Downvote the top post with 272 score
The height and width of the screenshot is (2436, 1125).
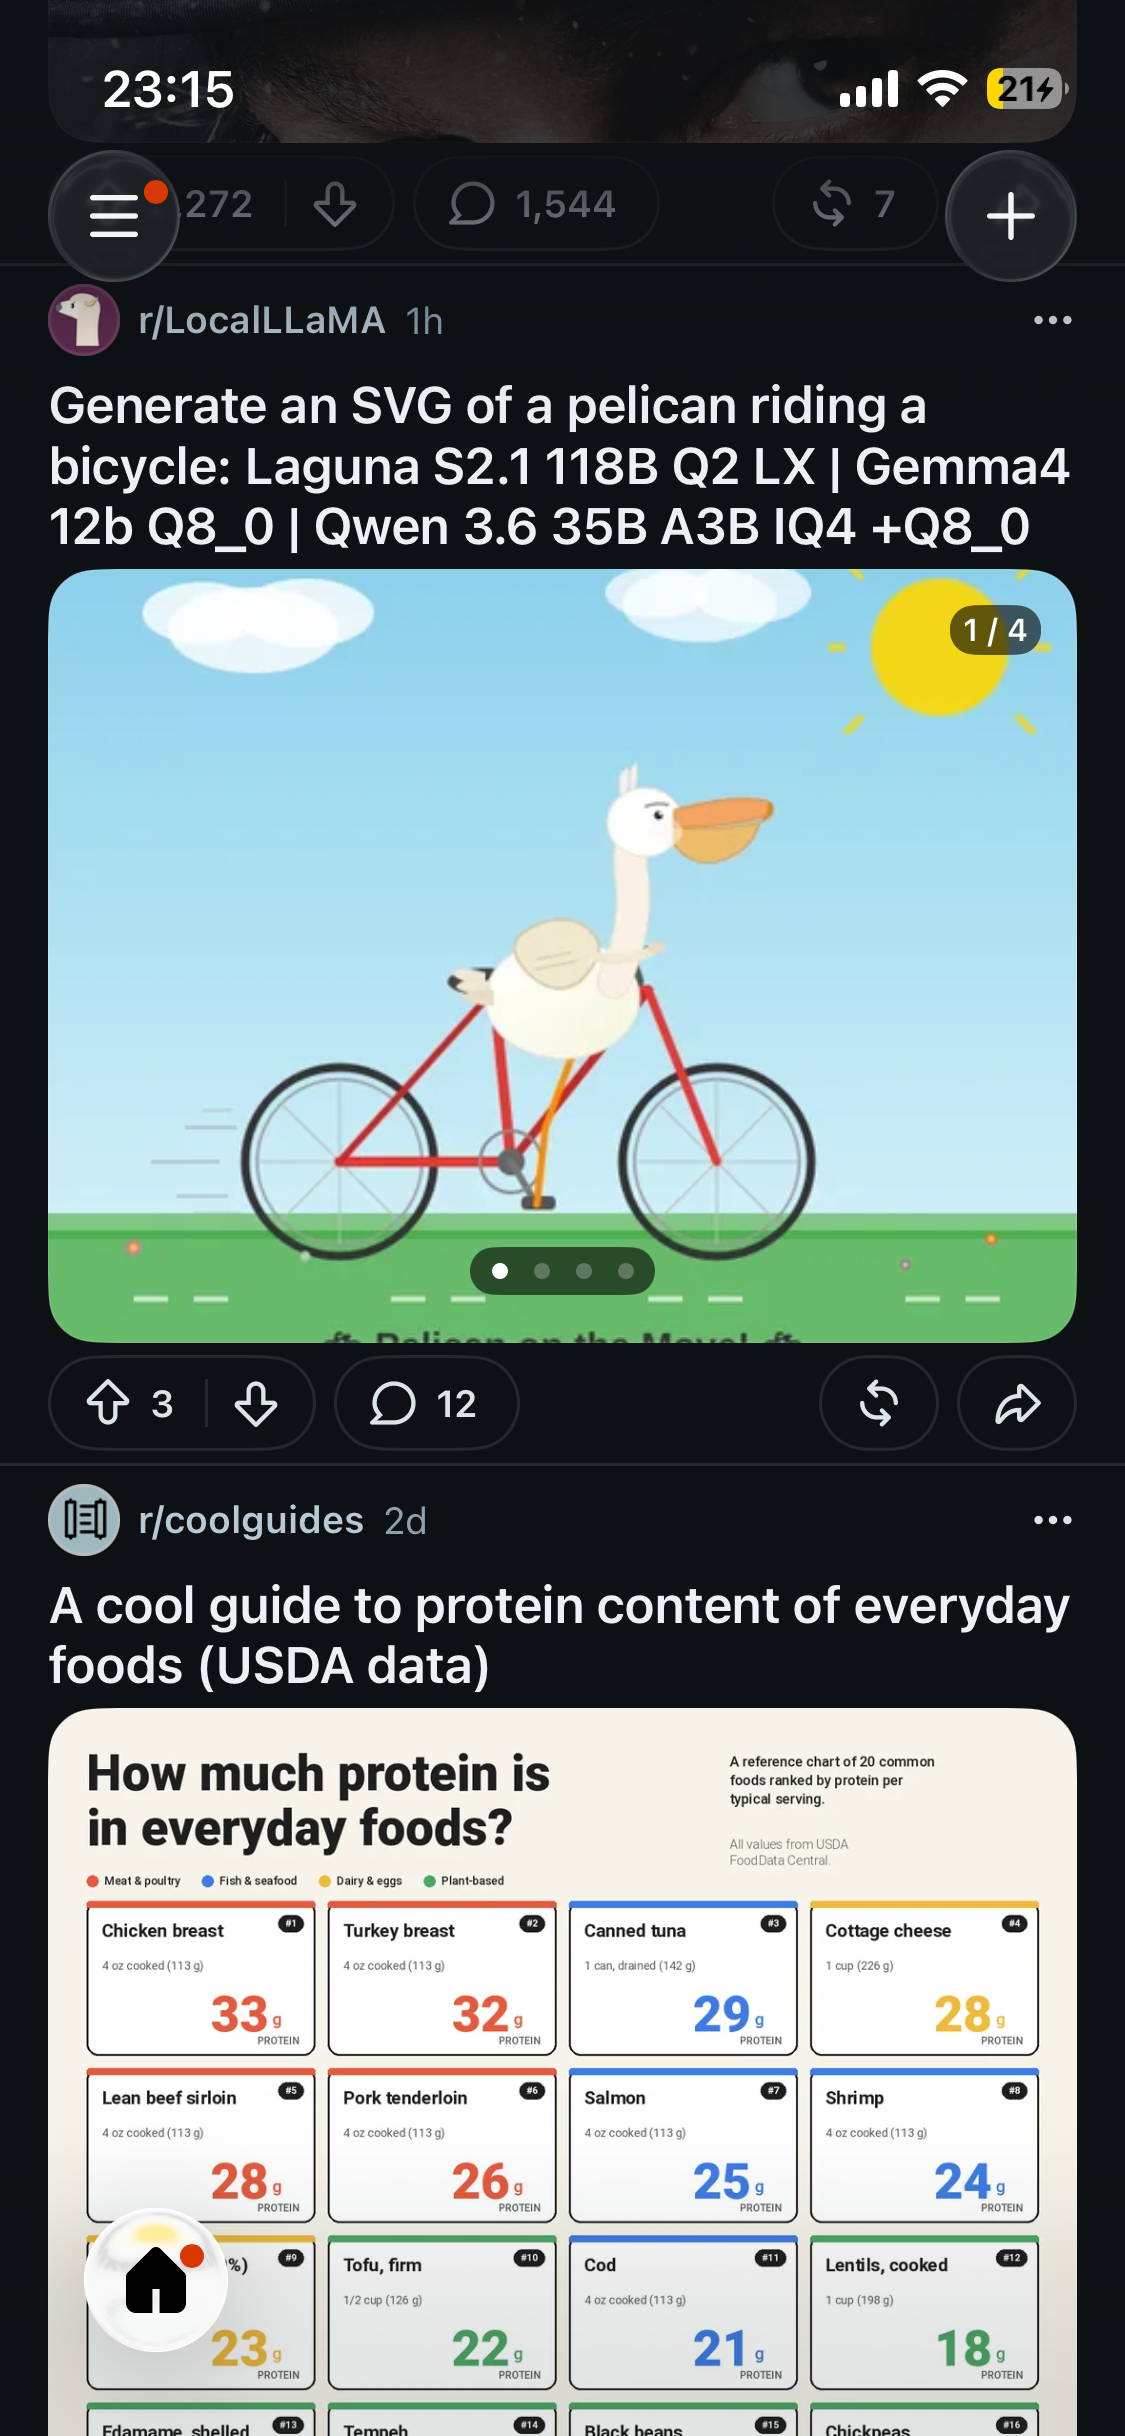(x=335, y=204)
